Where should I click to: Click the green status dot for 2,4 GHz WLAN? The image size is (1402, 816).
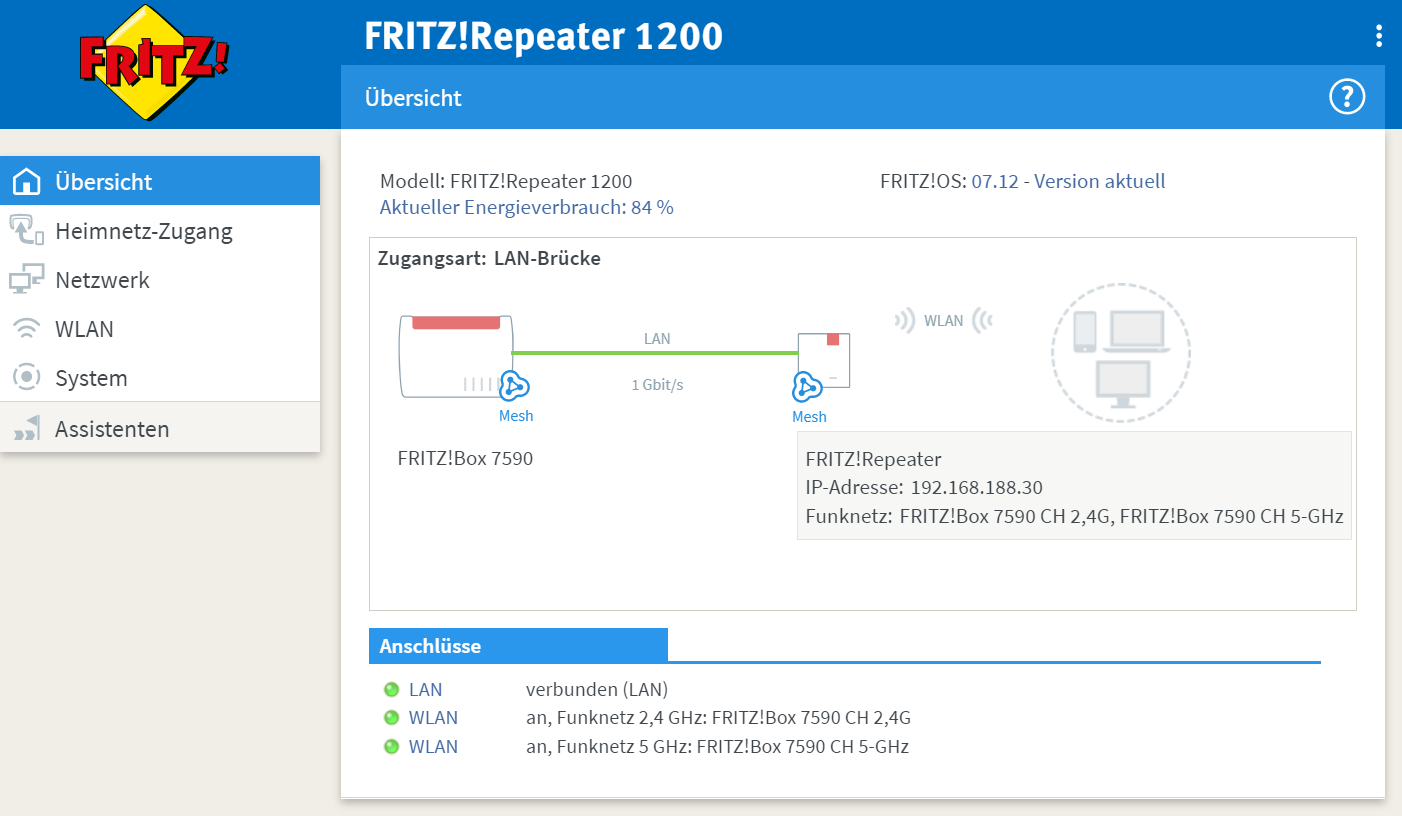[x=391, y=718]
